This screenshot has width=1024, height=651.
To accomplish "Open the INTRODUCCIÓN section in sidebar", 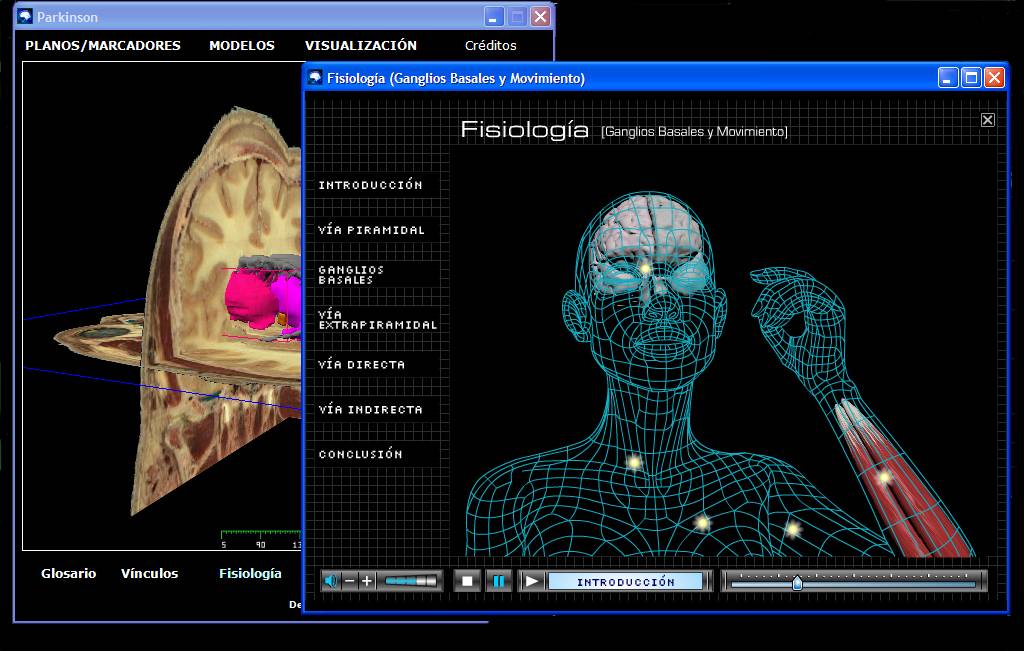I will tap(370, 185).
